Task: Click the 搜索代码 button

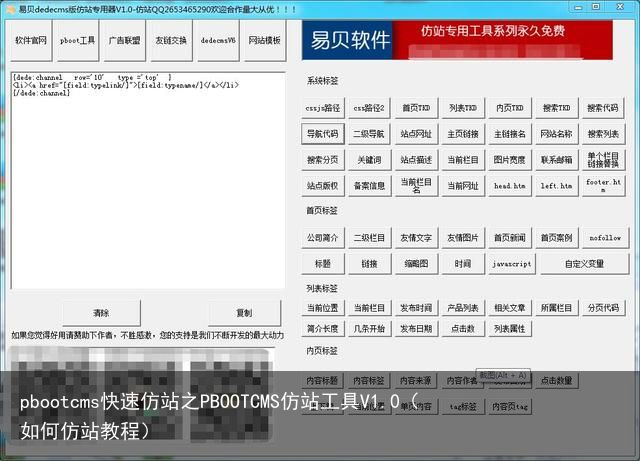Action: tap(603, 108)
